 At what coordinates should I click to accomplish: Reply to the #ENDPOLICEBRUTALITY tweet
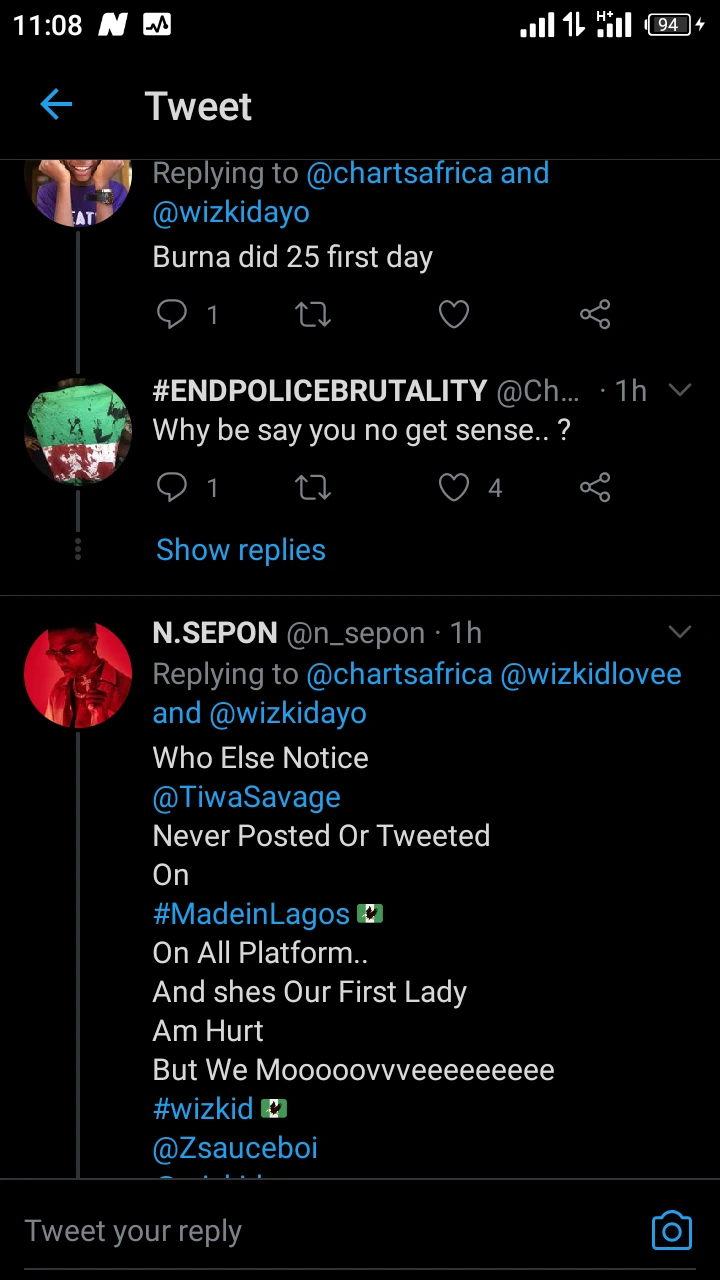point(172,488)
